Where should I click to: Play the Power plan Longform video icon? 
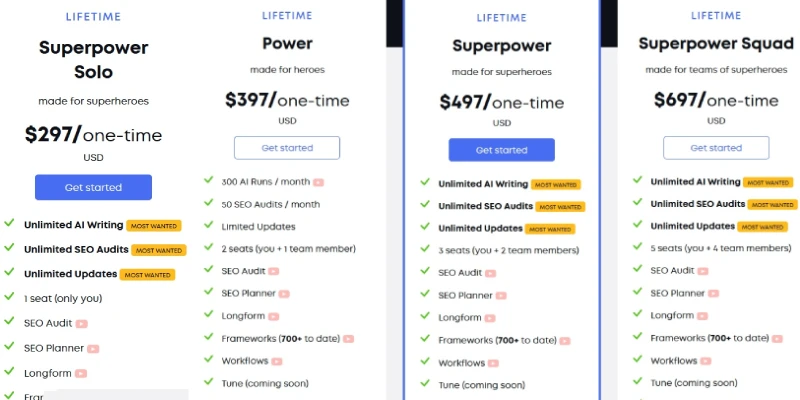[273, 316]
